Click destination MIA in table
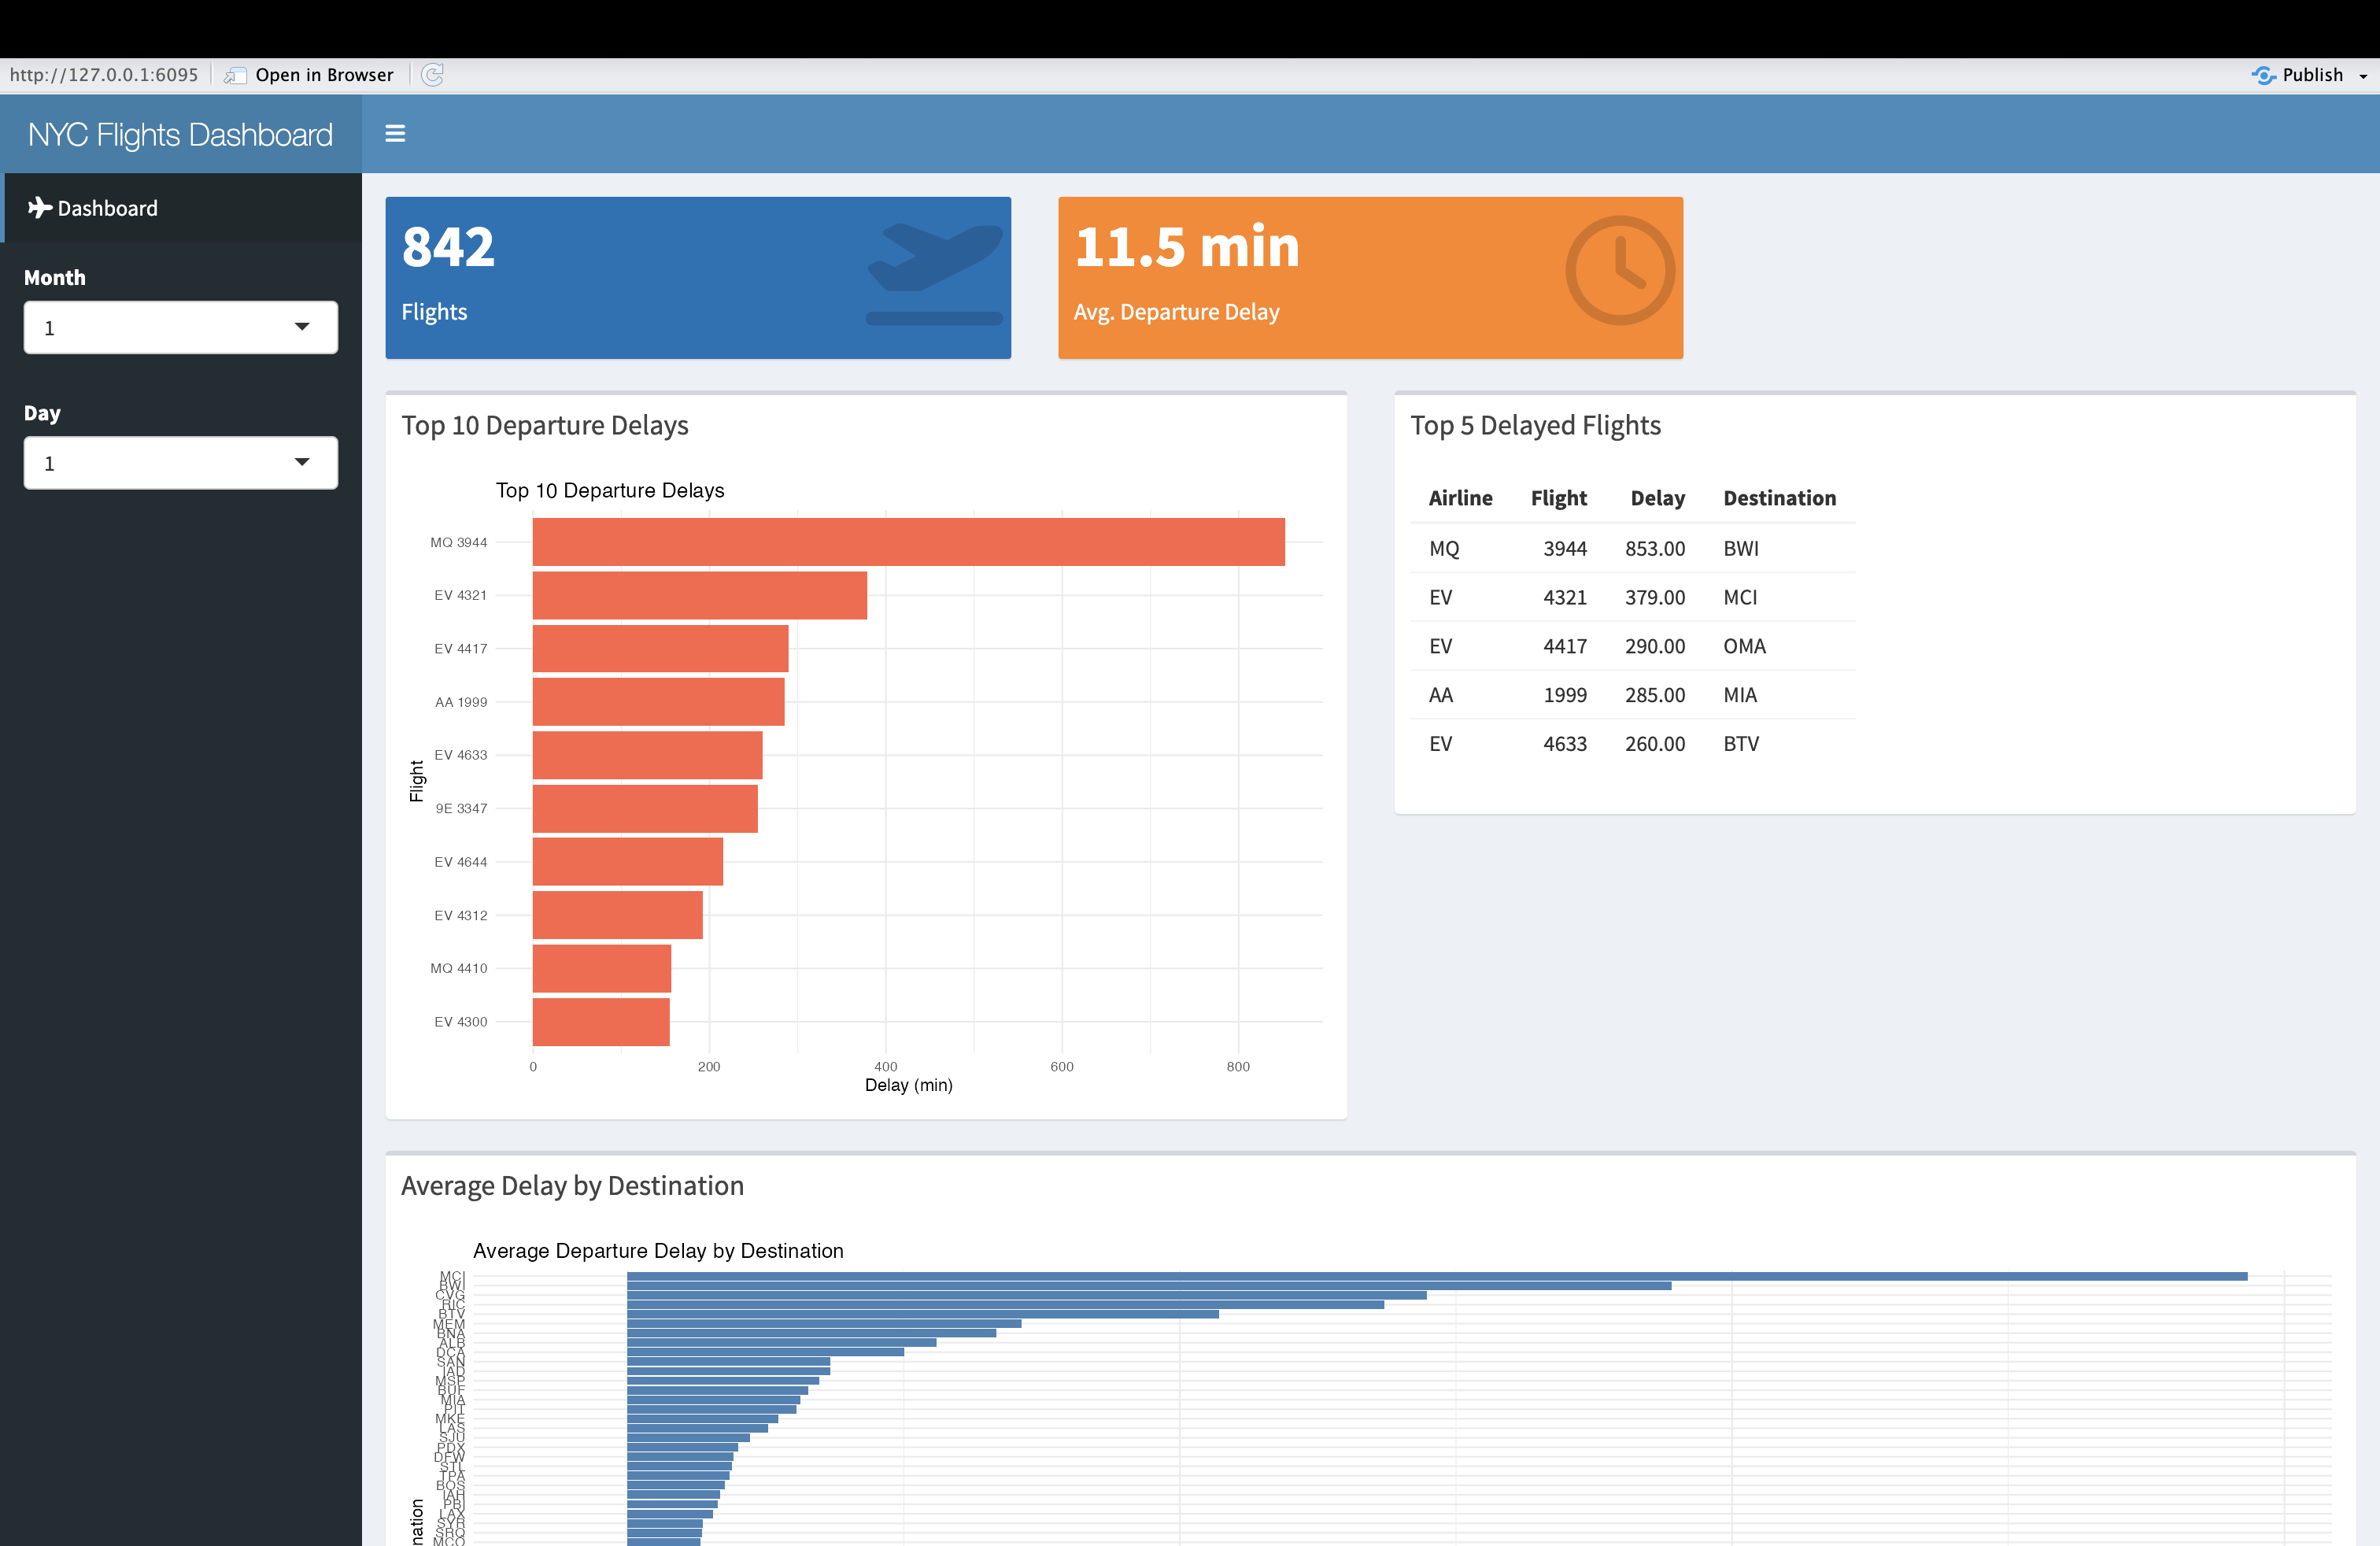This screenshot has width=2380, height=1546. pyautogui.click(x=1740, y=695)
